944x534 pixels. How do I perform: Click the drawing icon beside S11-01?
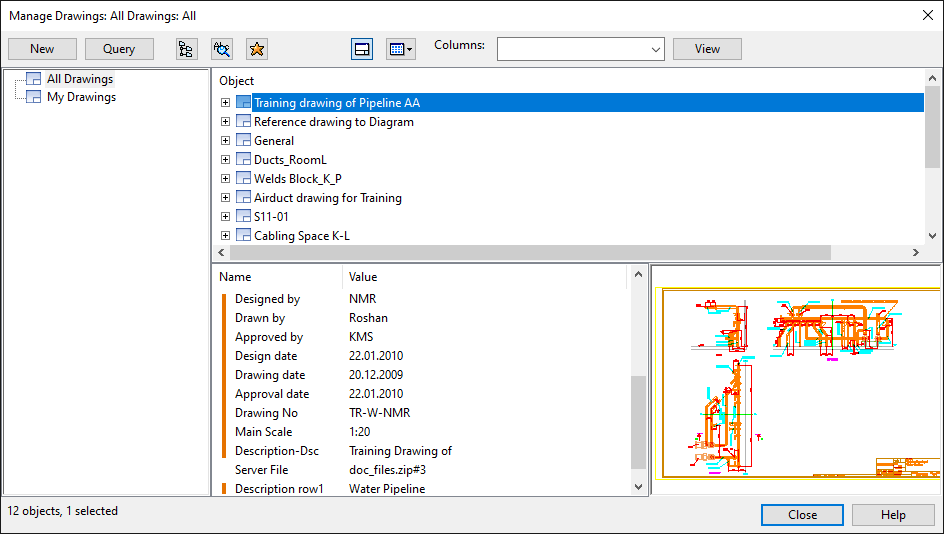(244, 217)
